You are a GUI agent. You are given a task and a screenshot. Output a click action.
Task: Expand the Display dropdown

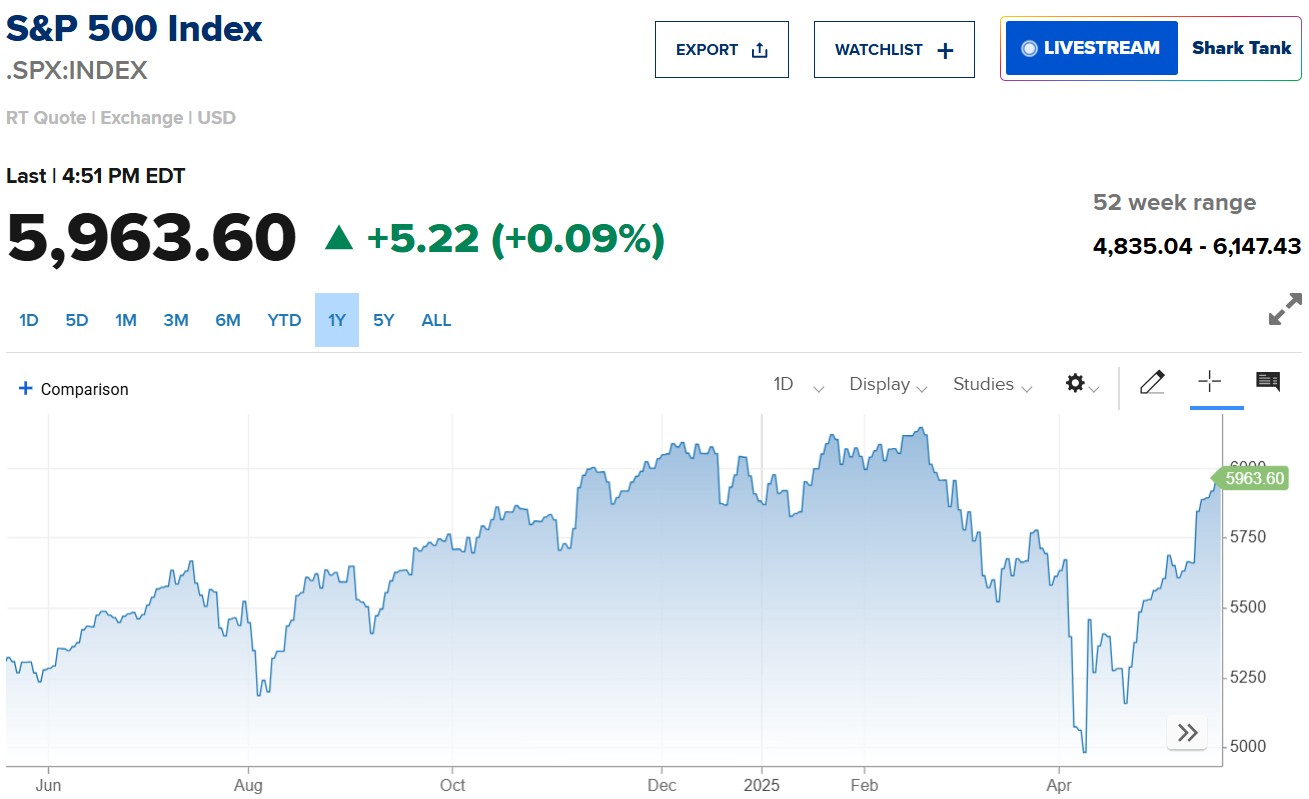[888, 385]
